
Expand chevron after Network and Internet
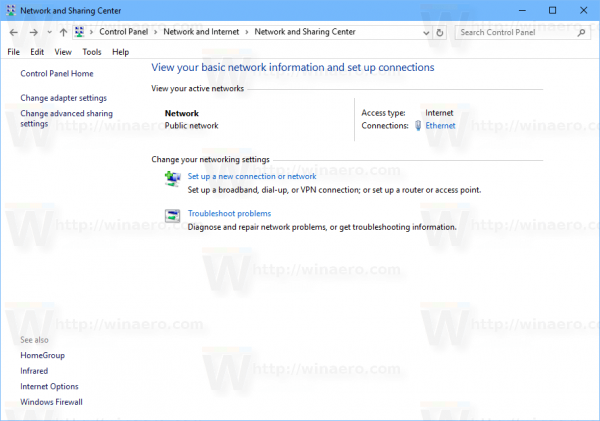click(247, 32)
